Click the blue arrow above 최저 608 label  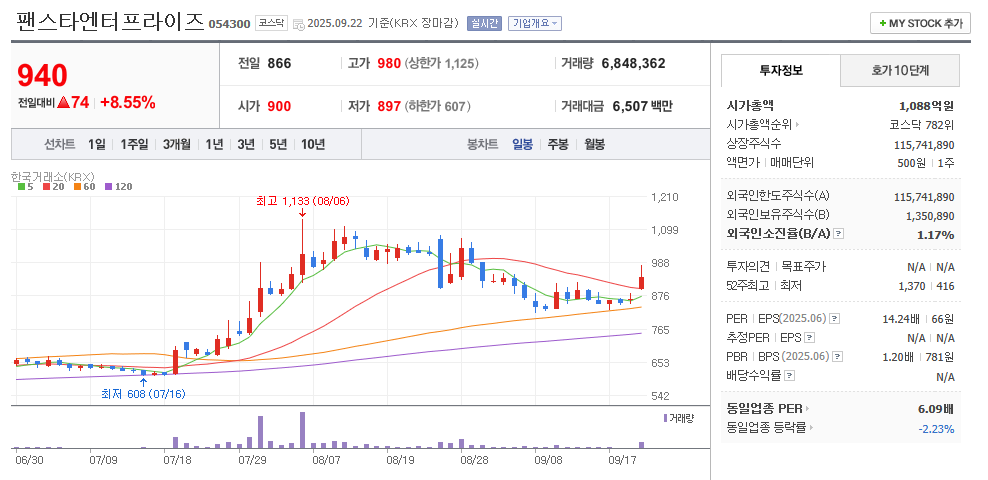click(x=144, y=382)
